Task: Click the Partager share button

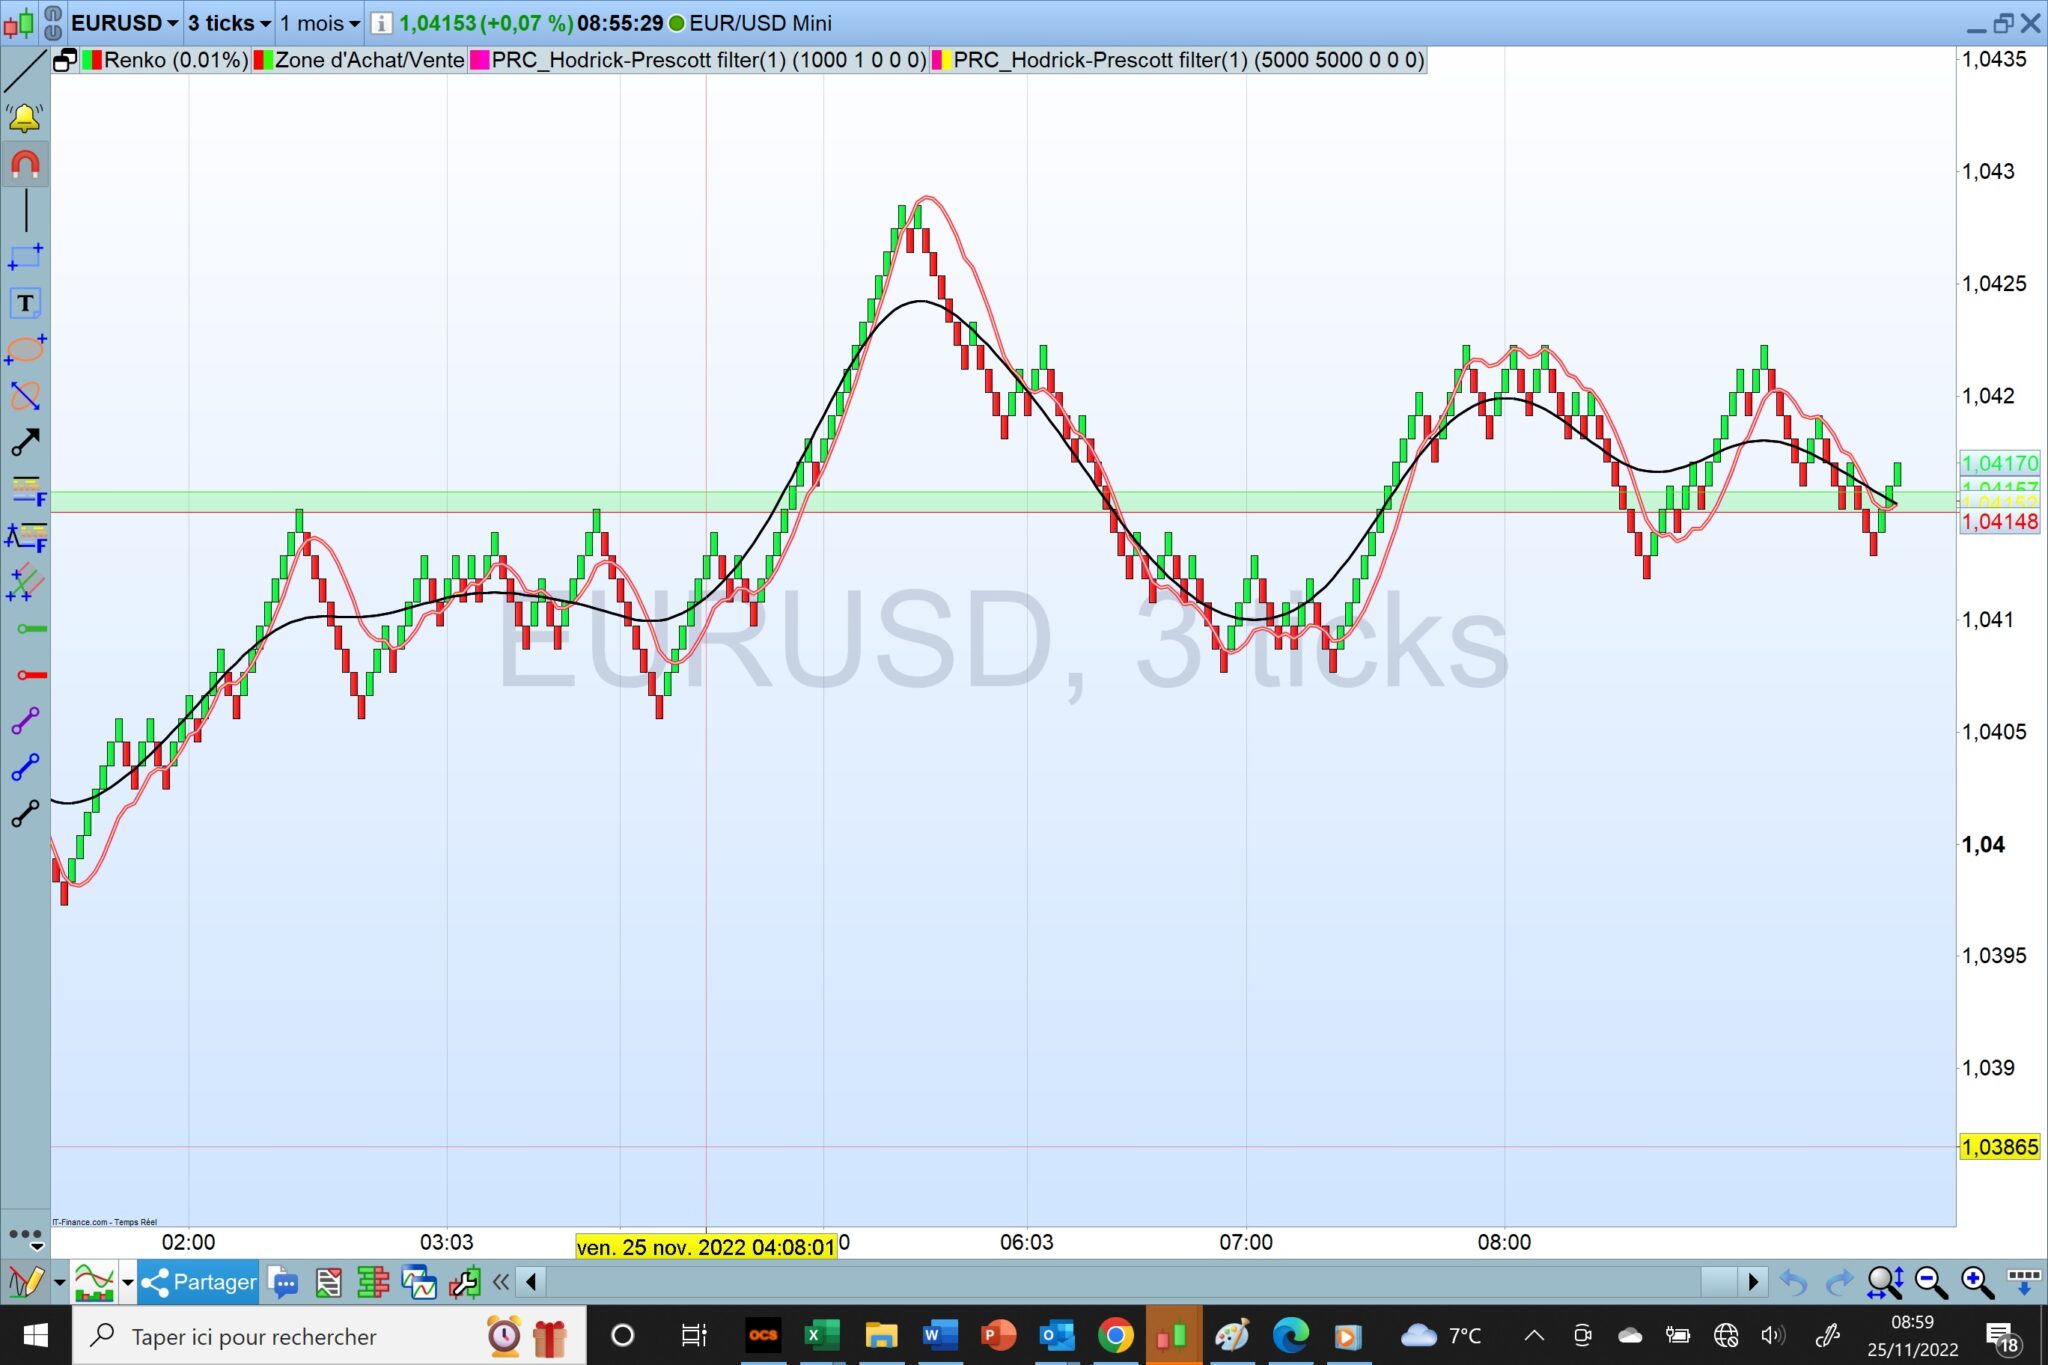Action: tap(199, 1282)
